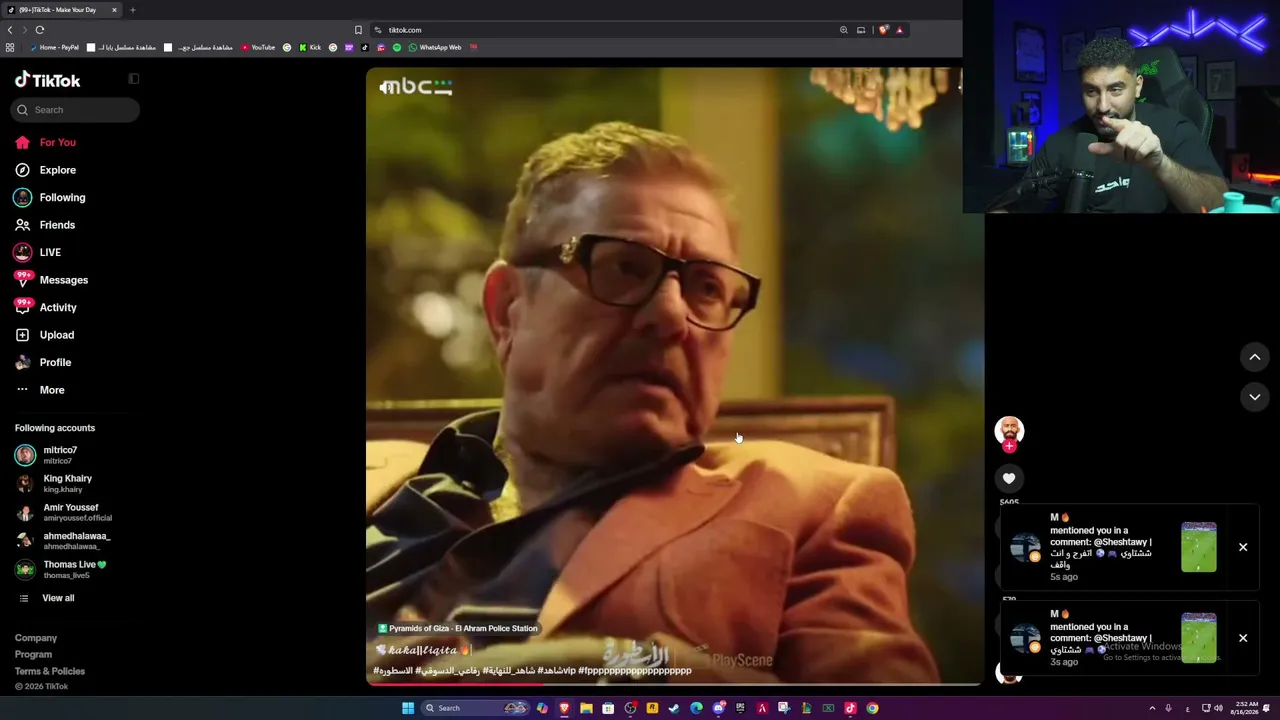Screen dimensions: 1280x720
Task: Open the Kick bookmark
Action: tap(310, 47)
